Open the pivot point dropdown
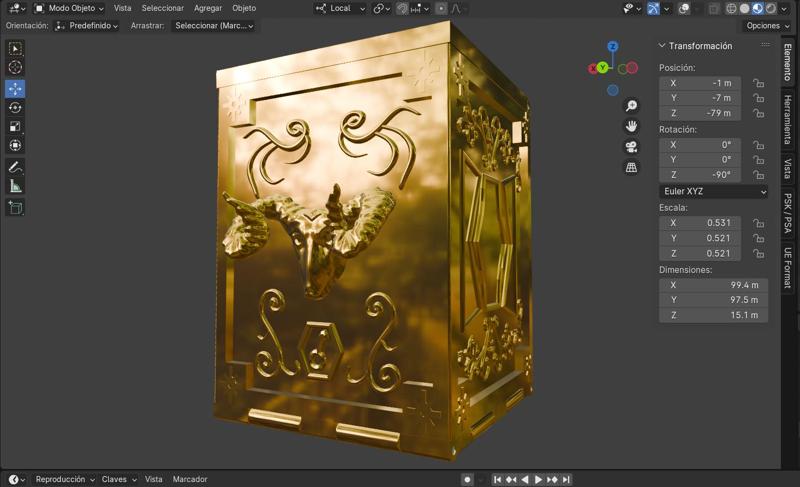The image size is (800, 487). [382, 9]
